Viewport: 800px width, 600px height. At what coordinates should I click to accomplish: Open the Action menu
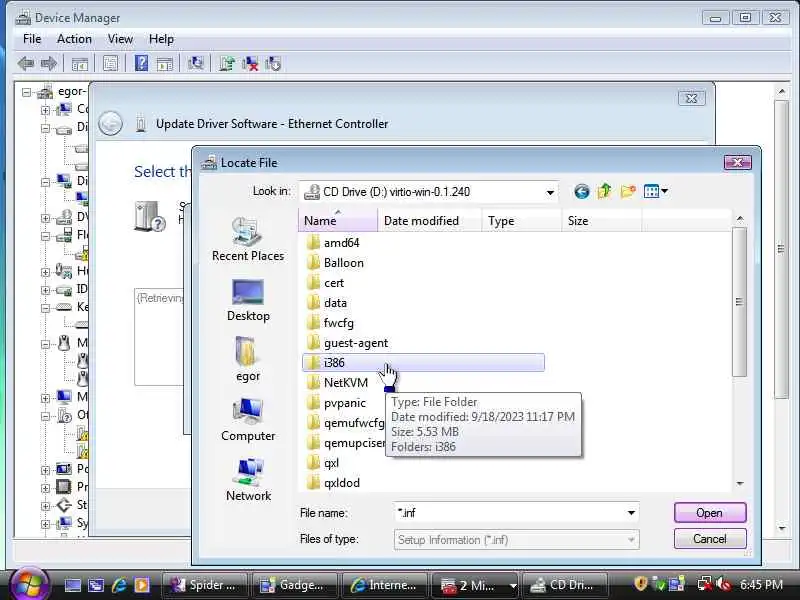74,39
